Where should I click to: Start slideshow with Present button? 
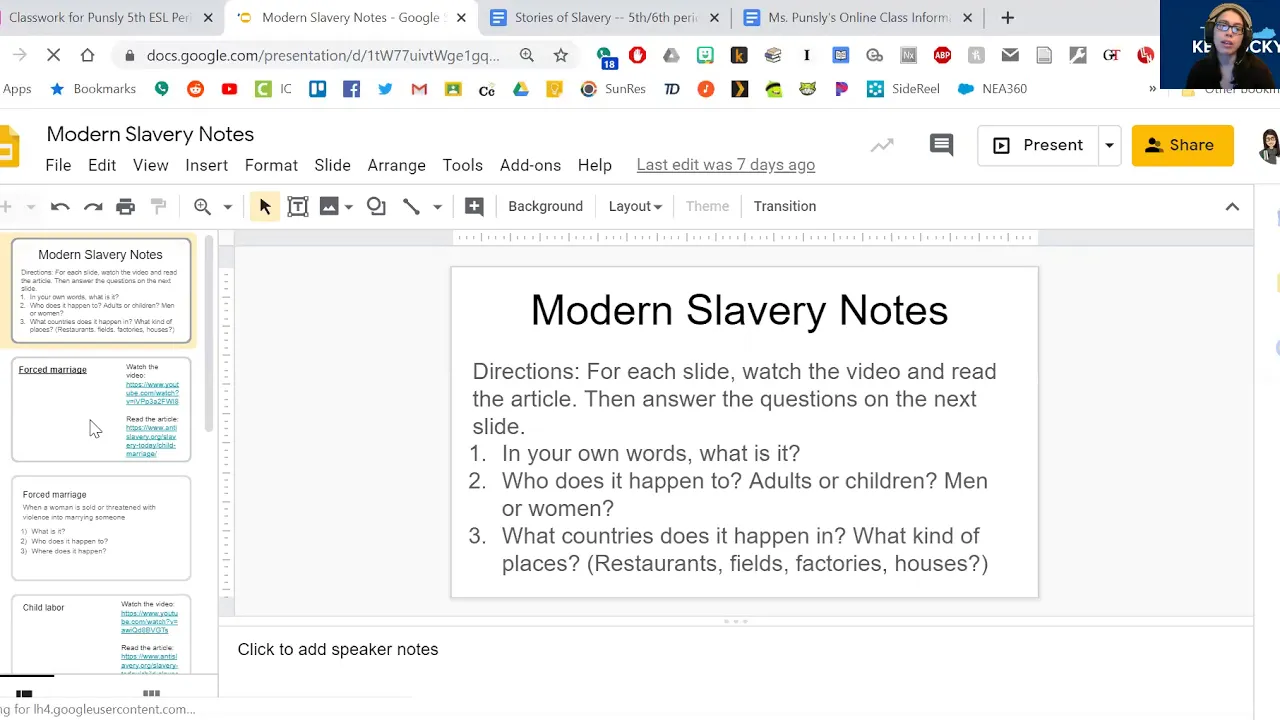coord(1038,145)
